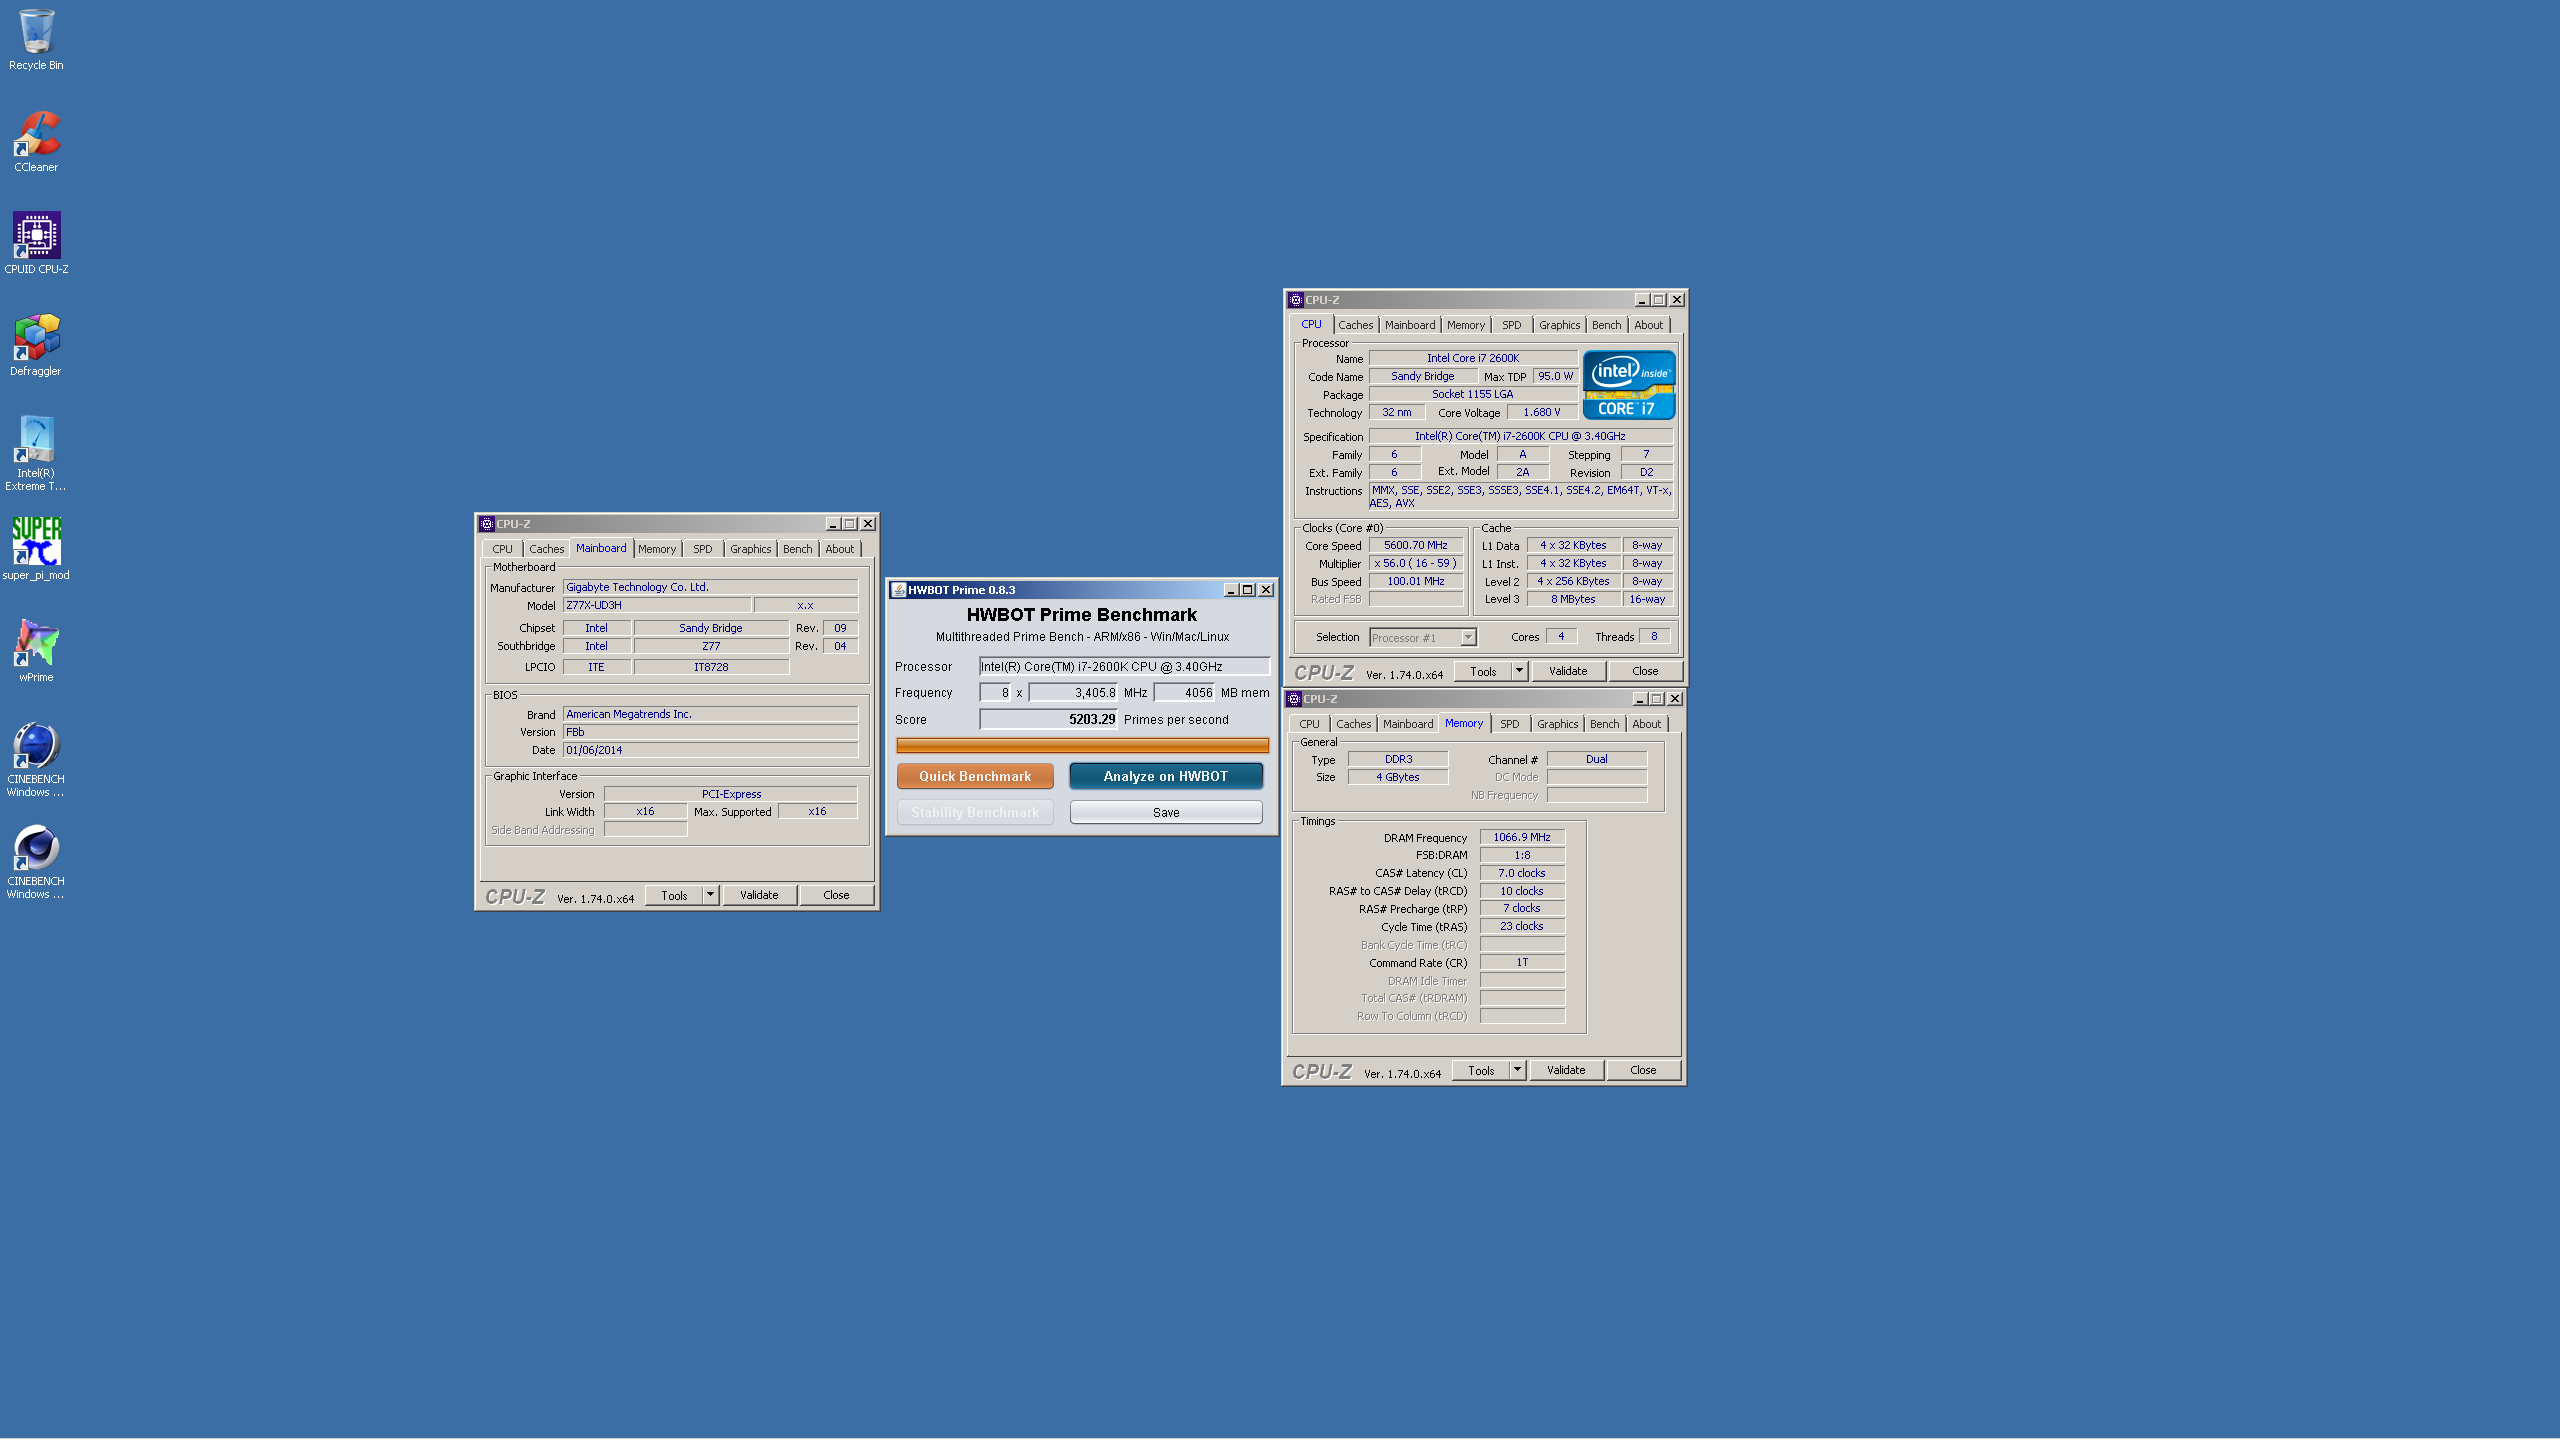The height and width of the screenshot is (1440, 2560).
Task: Minimize the Memory CPU-Z window
Action: click(x=1640, y=699)
